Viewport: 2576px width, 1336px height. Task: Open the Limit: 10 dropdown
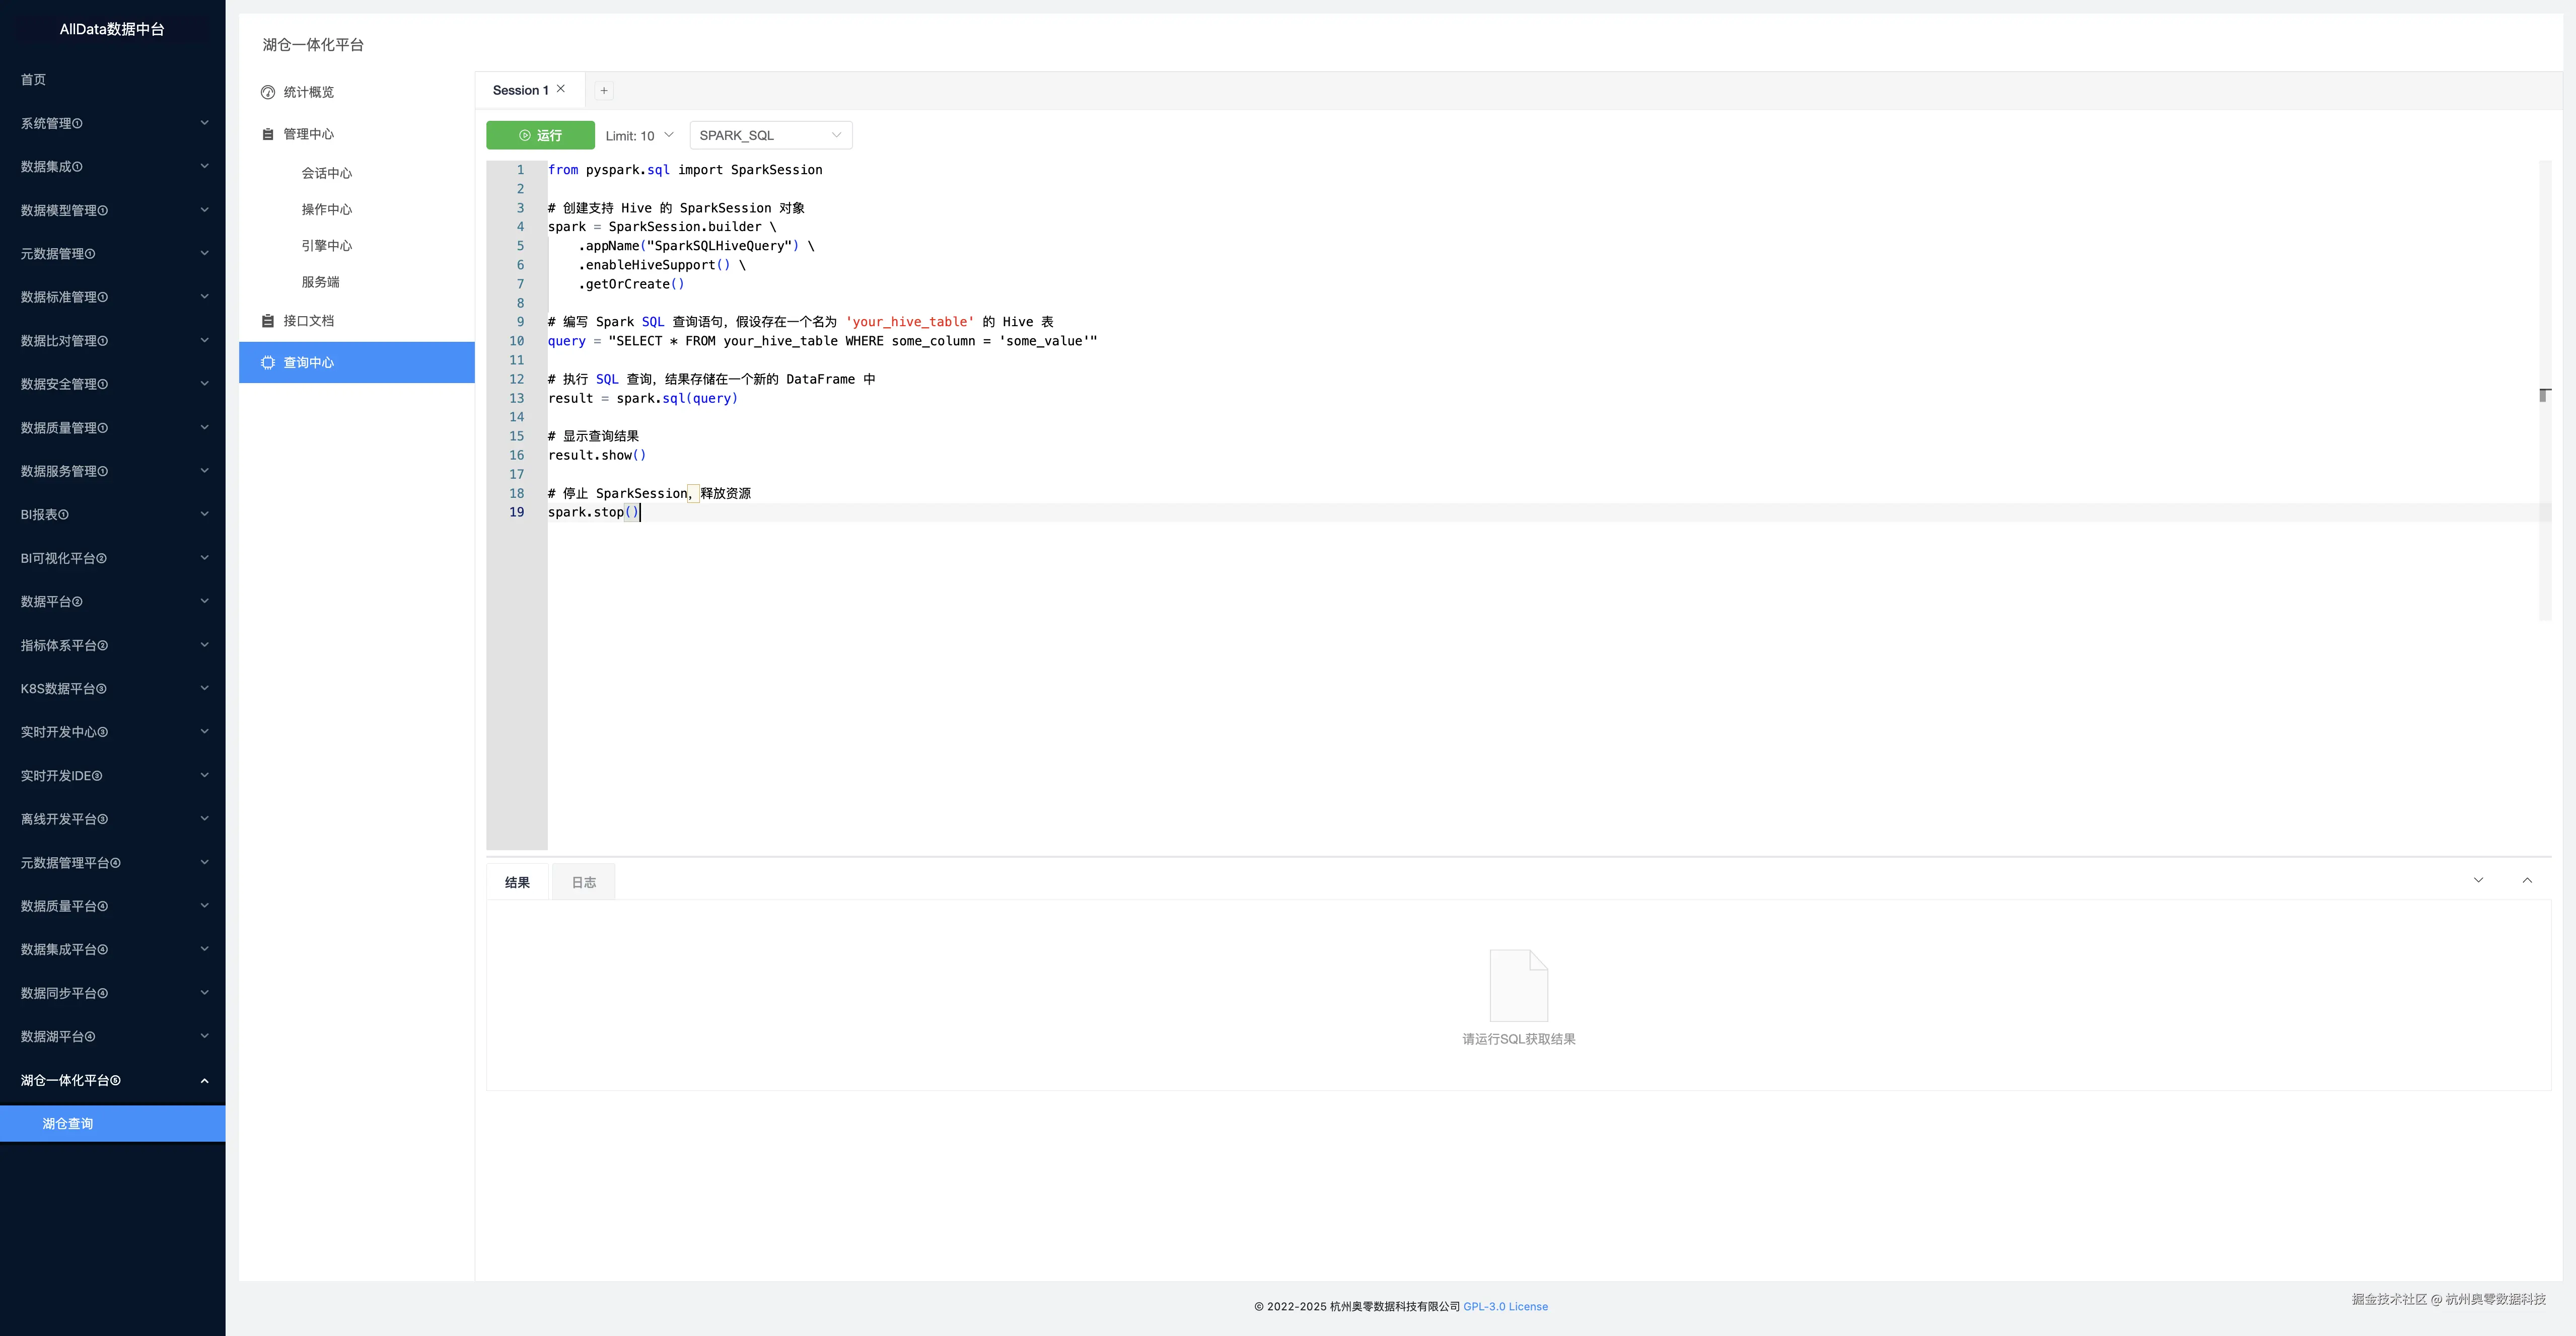[x=639, y=135]
